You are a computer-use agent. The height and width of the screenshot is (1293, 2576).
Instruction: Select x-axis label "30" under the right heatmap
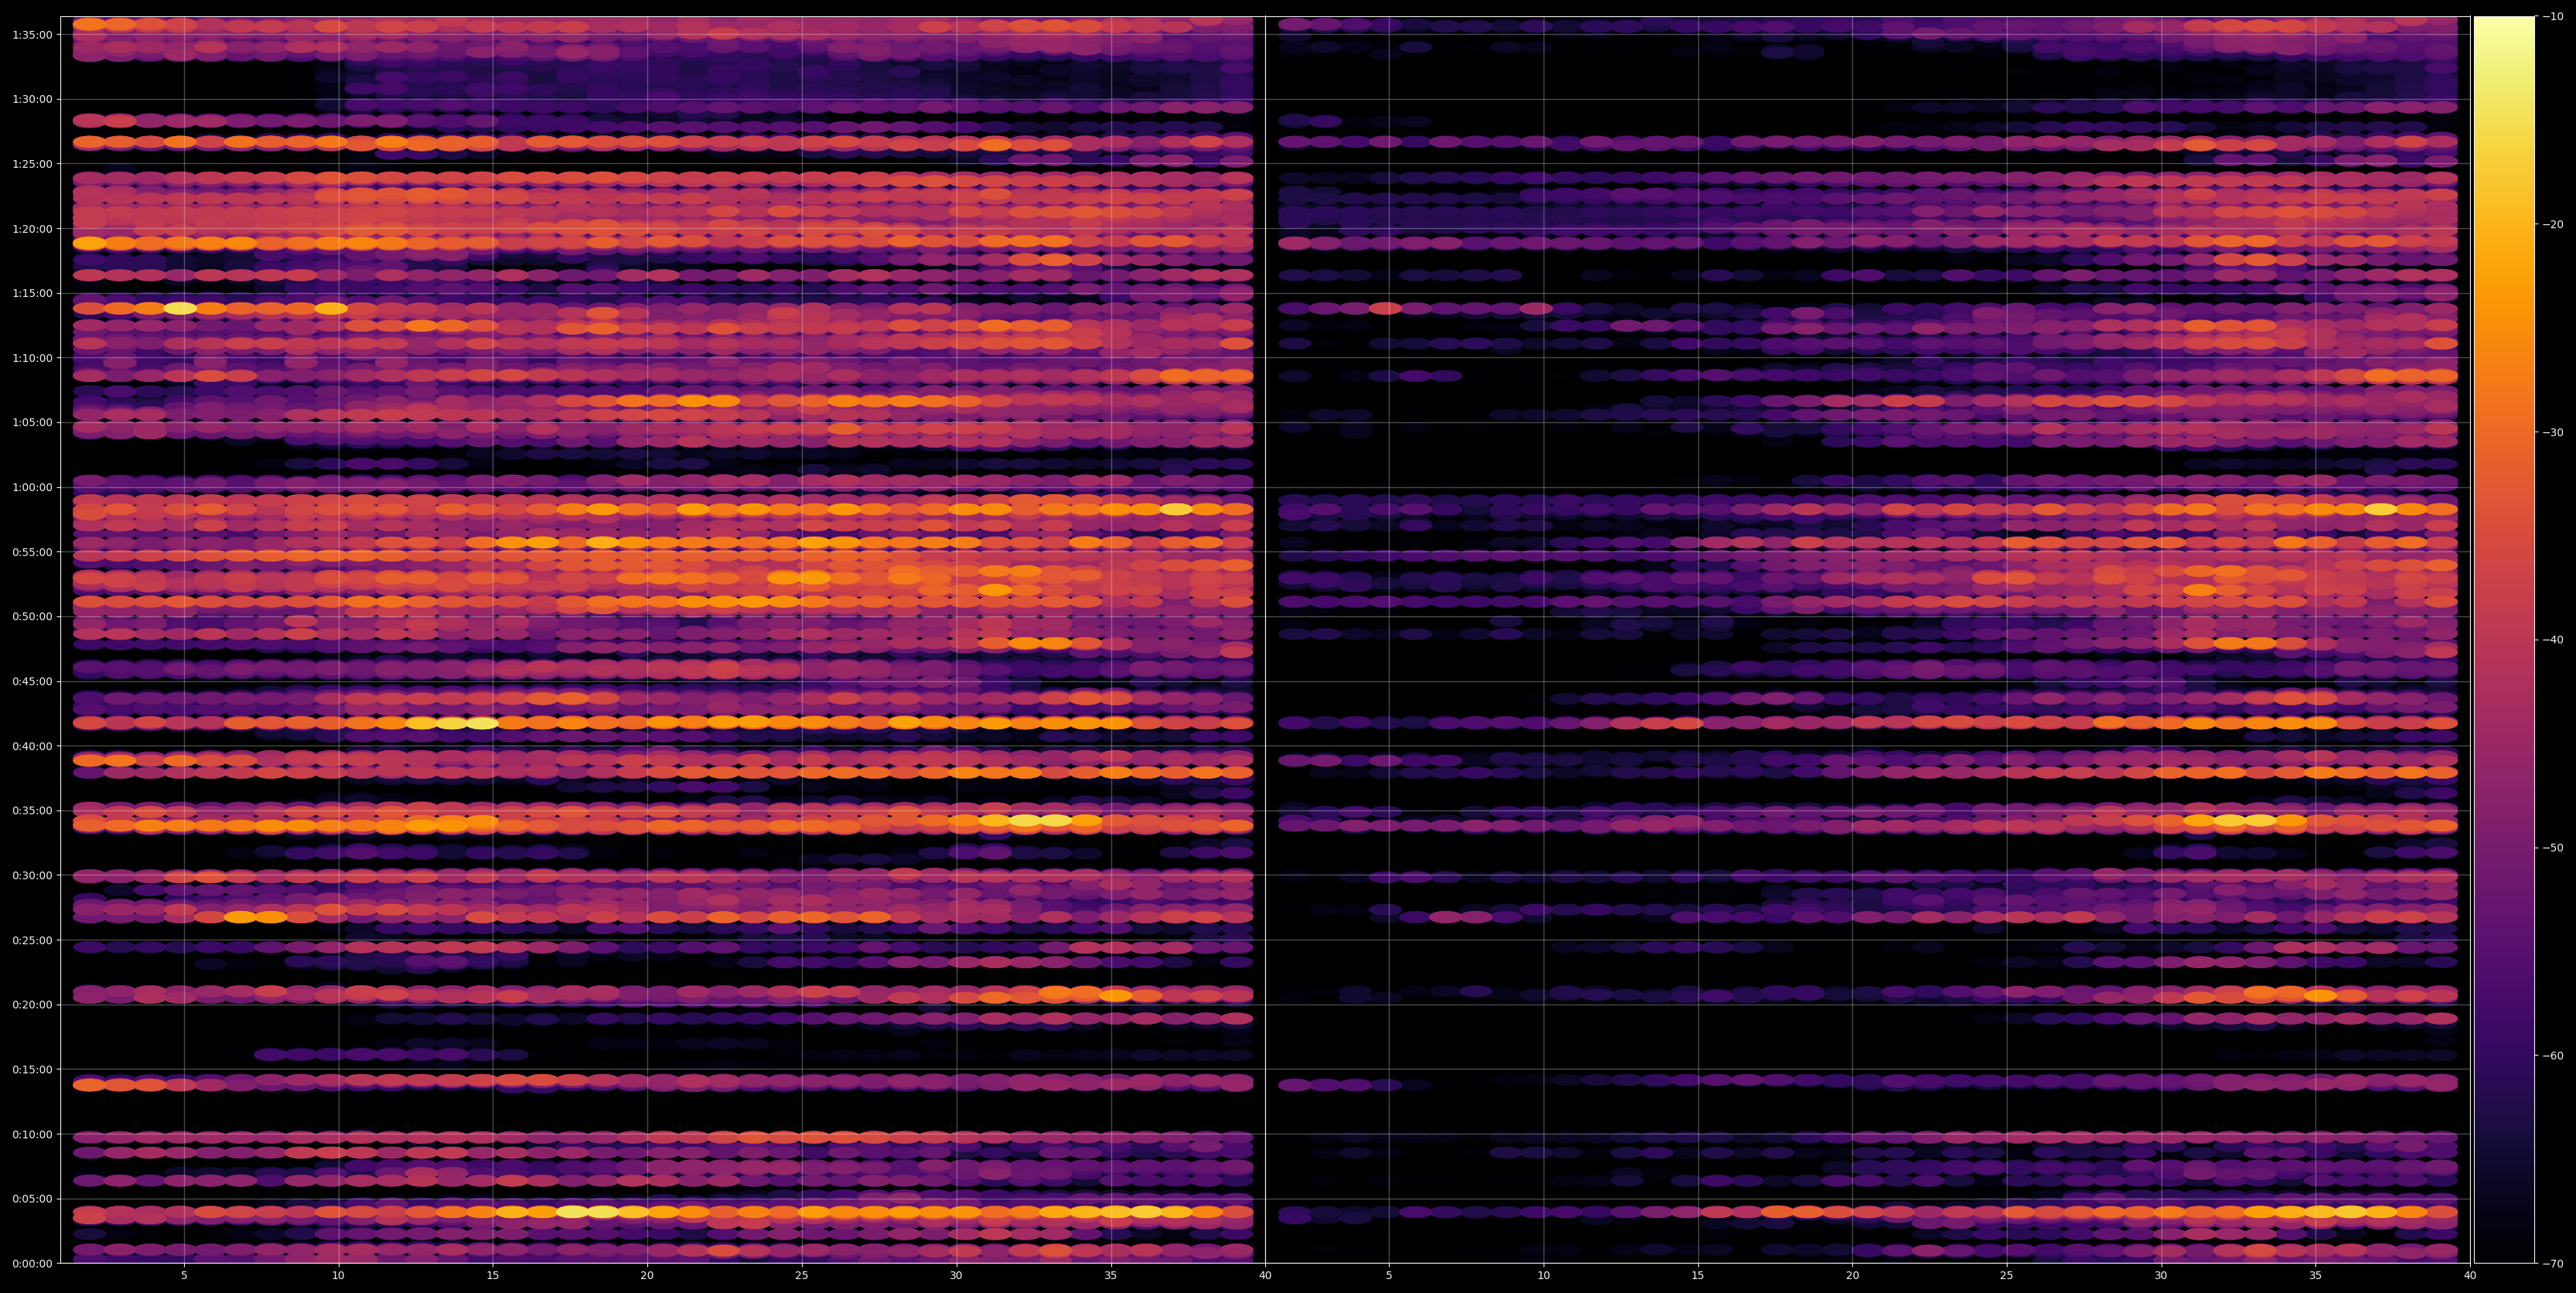pyautogui.click(x=2161, y=1276)
